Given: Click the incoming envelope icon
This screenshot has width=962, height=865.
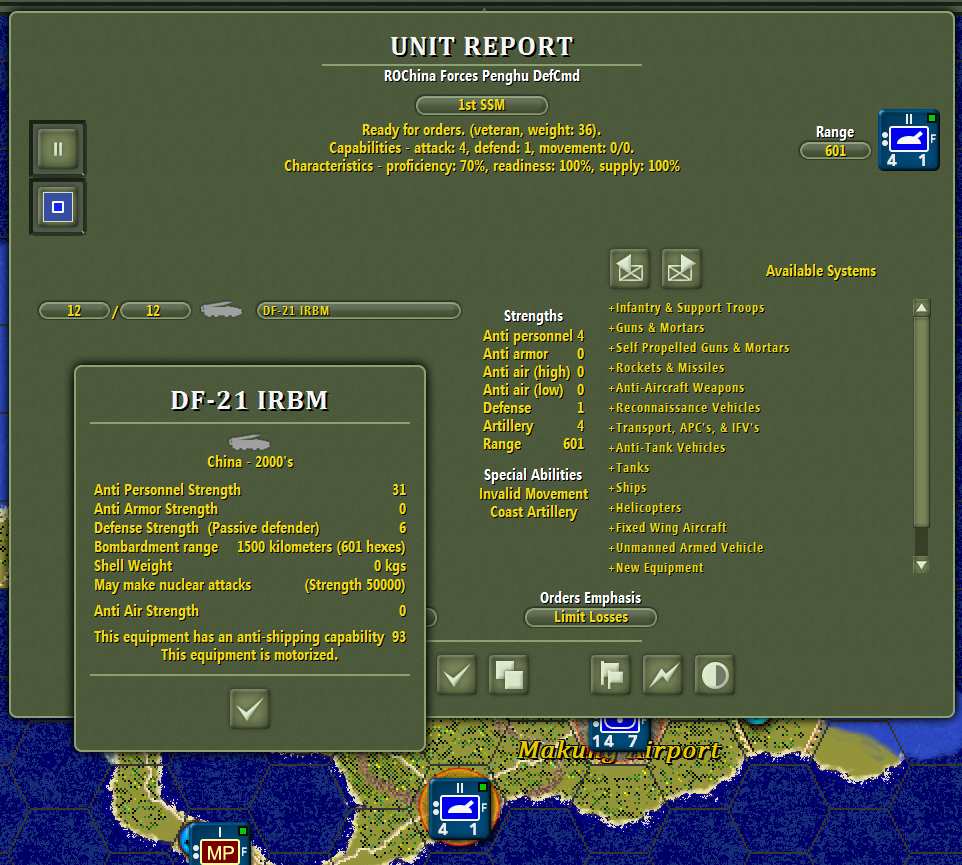Looking at the screenshot, I should (x=629, y=269).
